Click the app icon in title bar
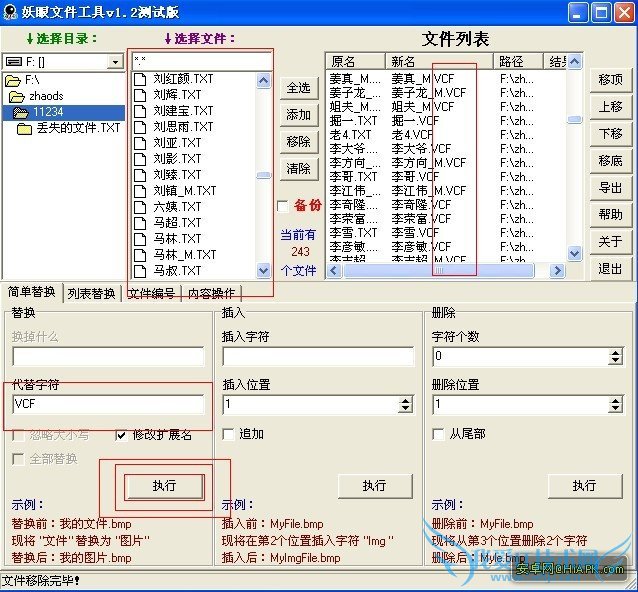 point(10,12)
